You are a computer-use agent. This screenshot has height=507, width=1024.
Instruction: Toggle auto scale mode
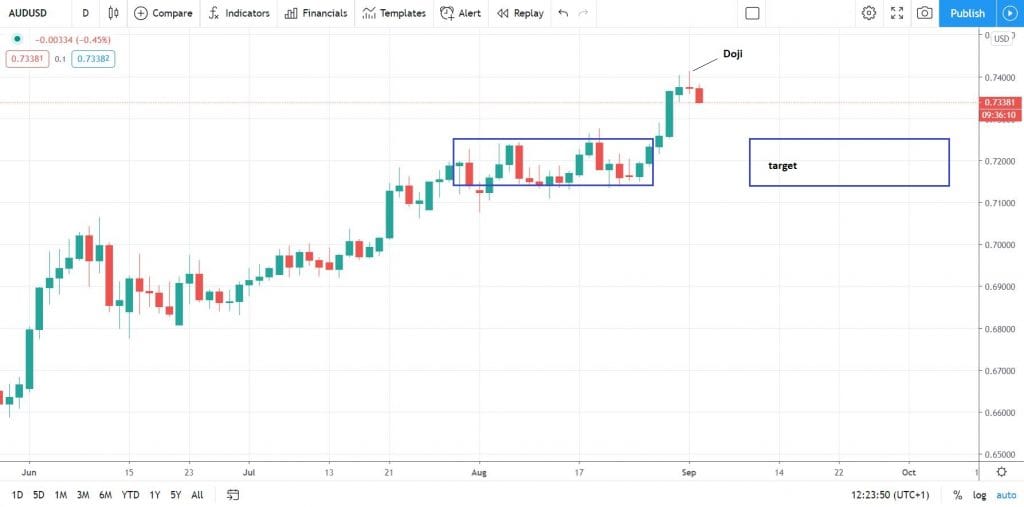[1006, 495]
